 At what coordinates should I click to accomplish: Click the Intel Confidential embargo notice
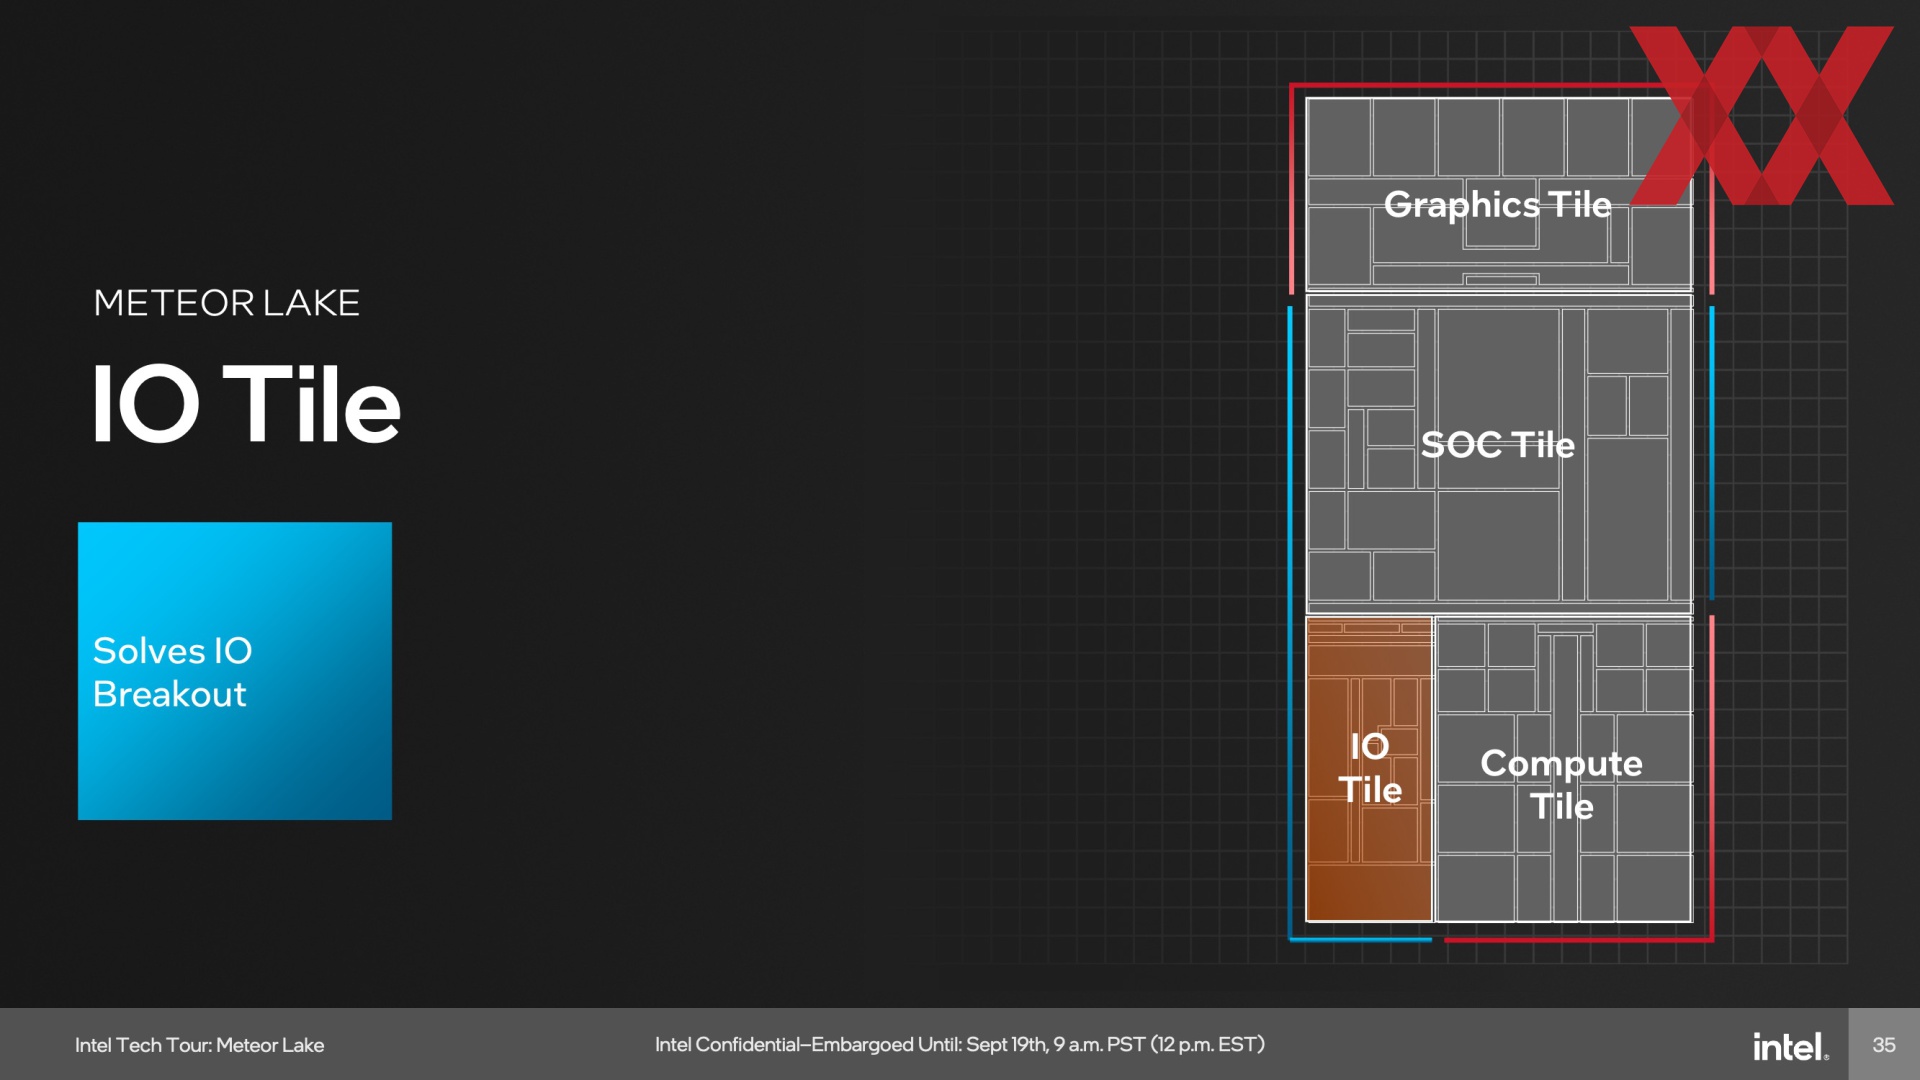tap(960, 1044)
